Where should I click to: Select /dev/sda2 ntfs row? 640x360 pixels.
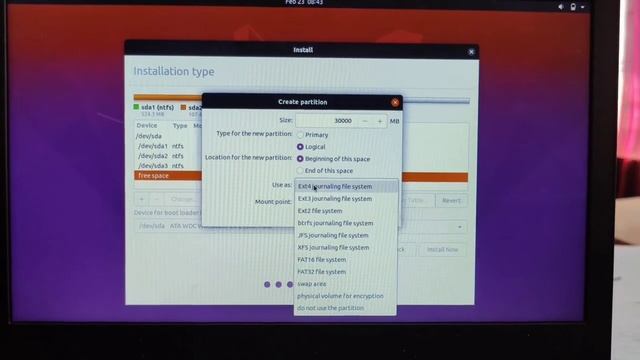tap(161, 156)
